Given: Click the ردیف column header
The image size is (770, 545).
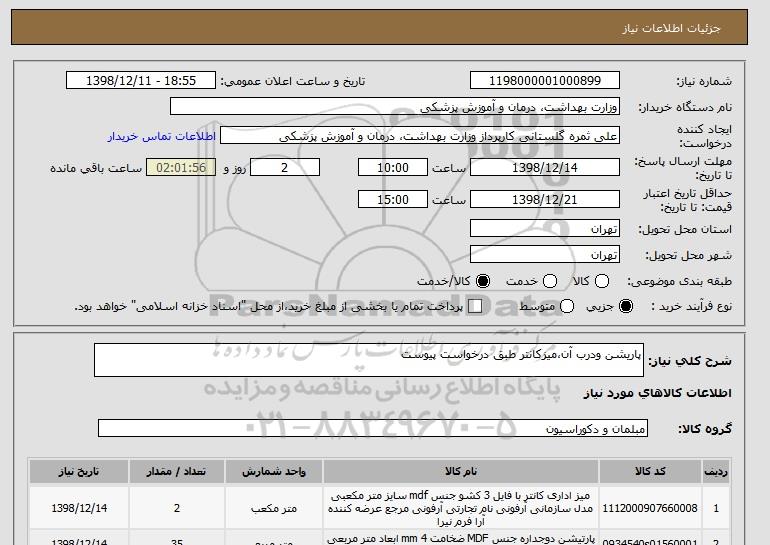Looking at the screenshot, I should pyautogui.click(x=716, y=471).
